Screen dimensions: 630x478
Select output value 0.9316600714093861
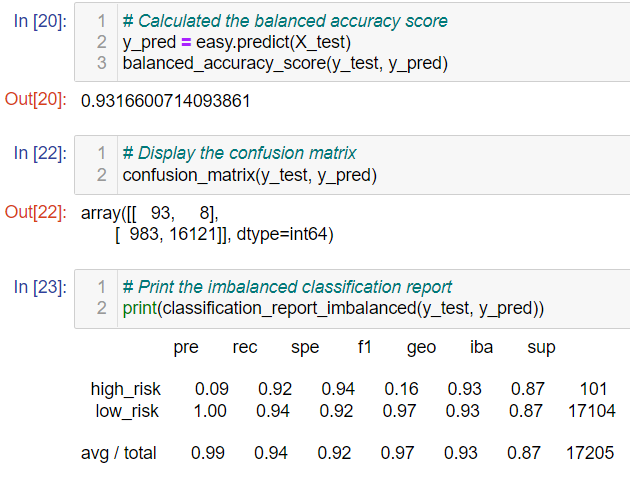(166, 101)
